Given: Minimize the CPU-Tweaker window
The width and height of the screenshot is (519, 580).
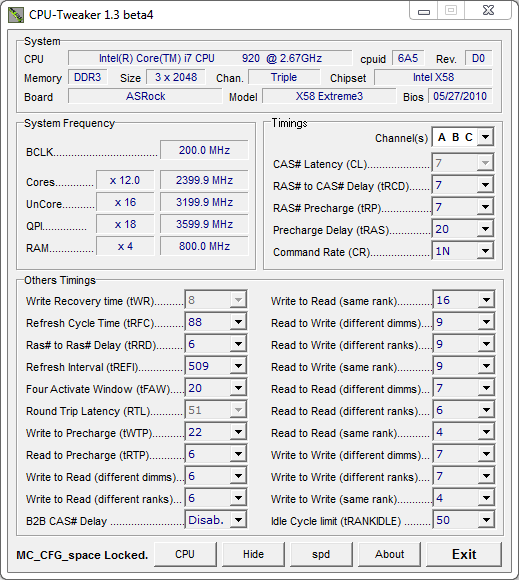Looking at the screenshot, I should (x=424, y=11).
